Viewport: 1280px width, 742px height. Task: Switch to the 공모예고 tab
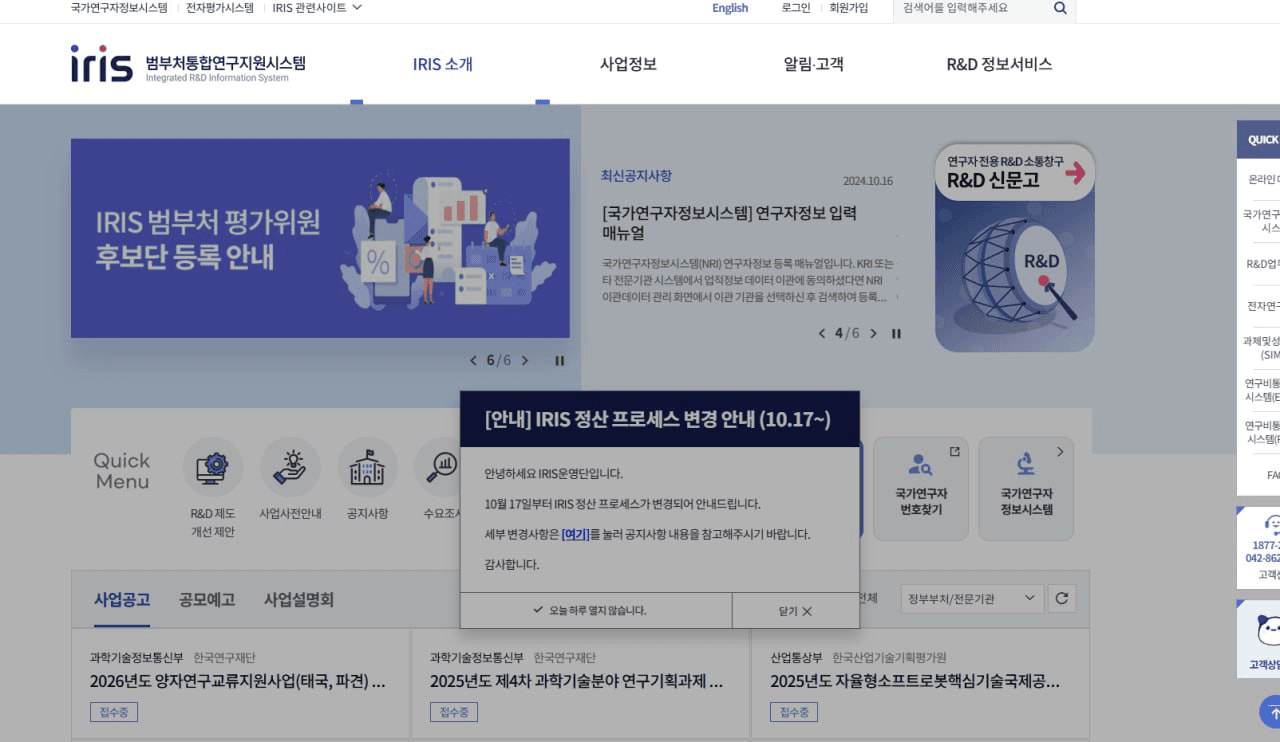click(x=207, y=600)
